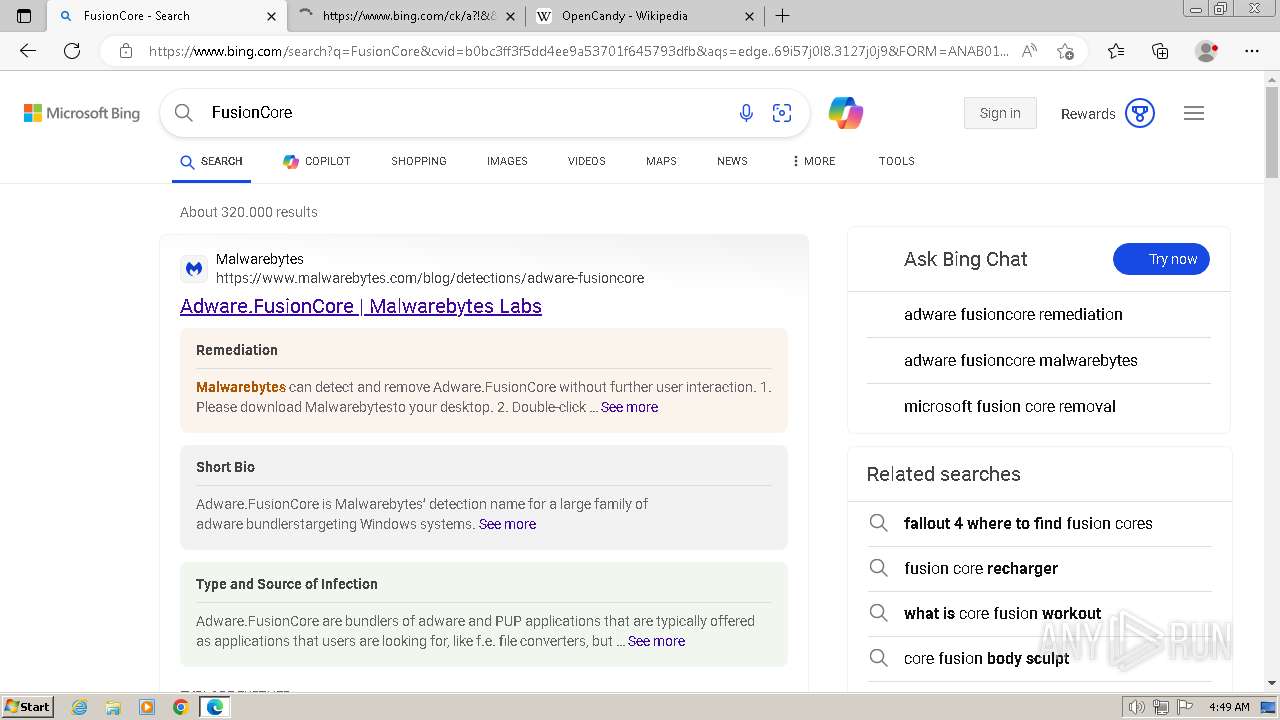Close the FusionCore - Search tab

(271, 16)
